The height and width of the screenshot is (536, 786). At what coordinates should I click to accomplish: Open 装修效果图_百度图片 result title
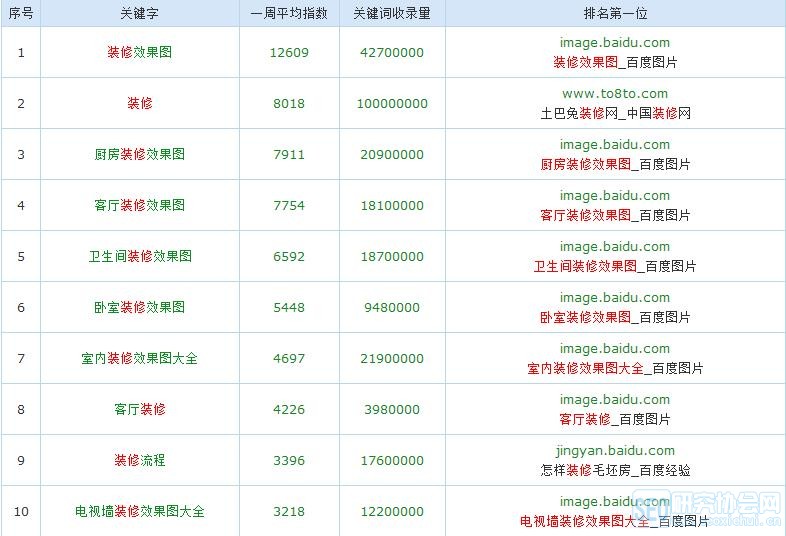pyautogui.click(x=615, y=62)
